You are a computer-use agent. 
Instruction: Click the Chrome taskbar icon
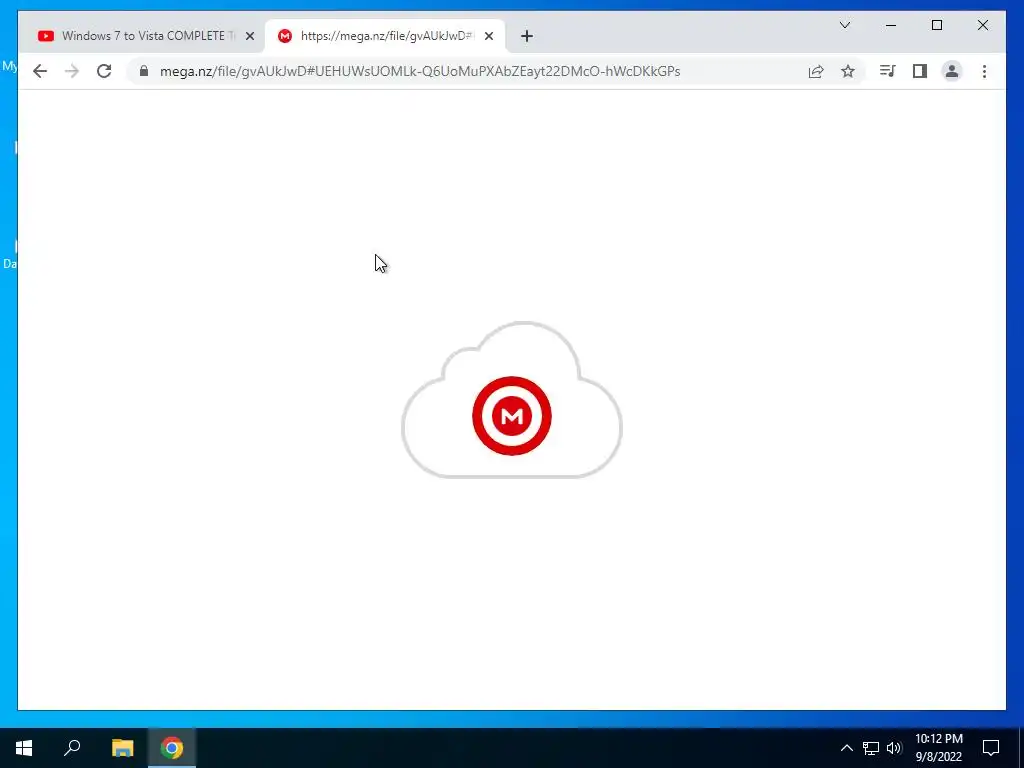pos(172,748)
